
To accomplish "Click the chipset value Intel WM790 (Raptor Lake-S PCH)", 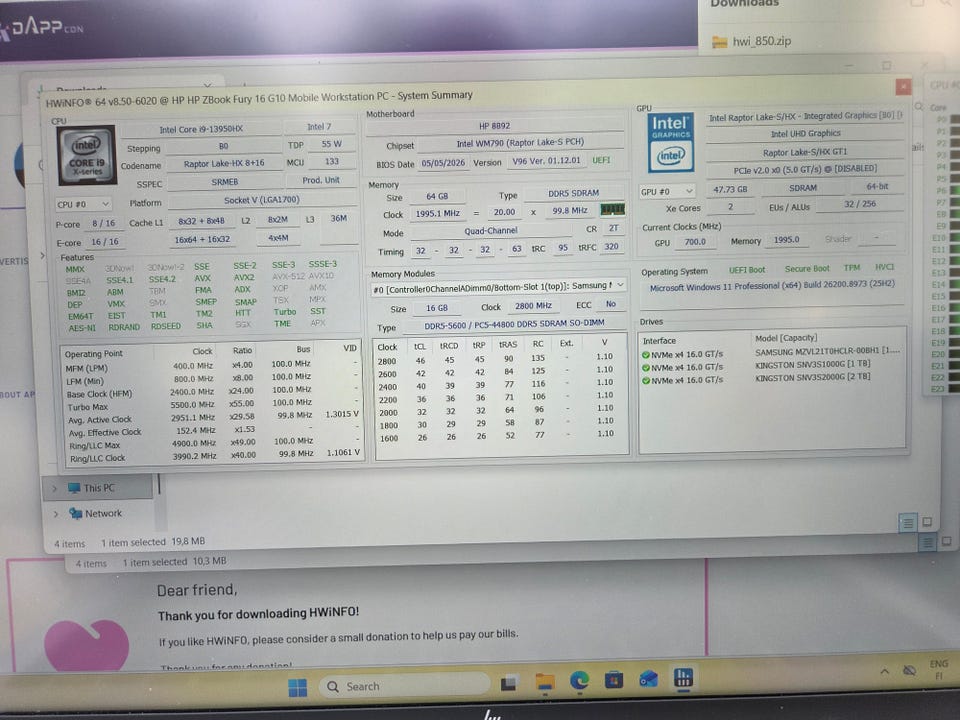I will pyautogui.click(x=520, y=143).
